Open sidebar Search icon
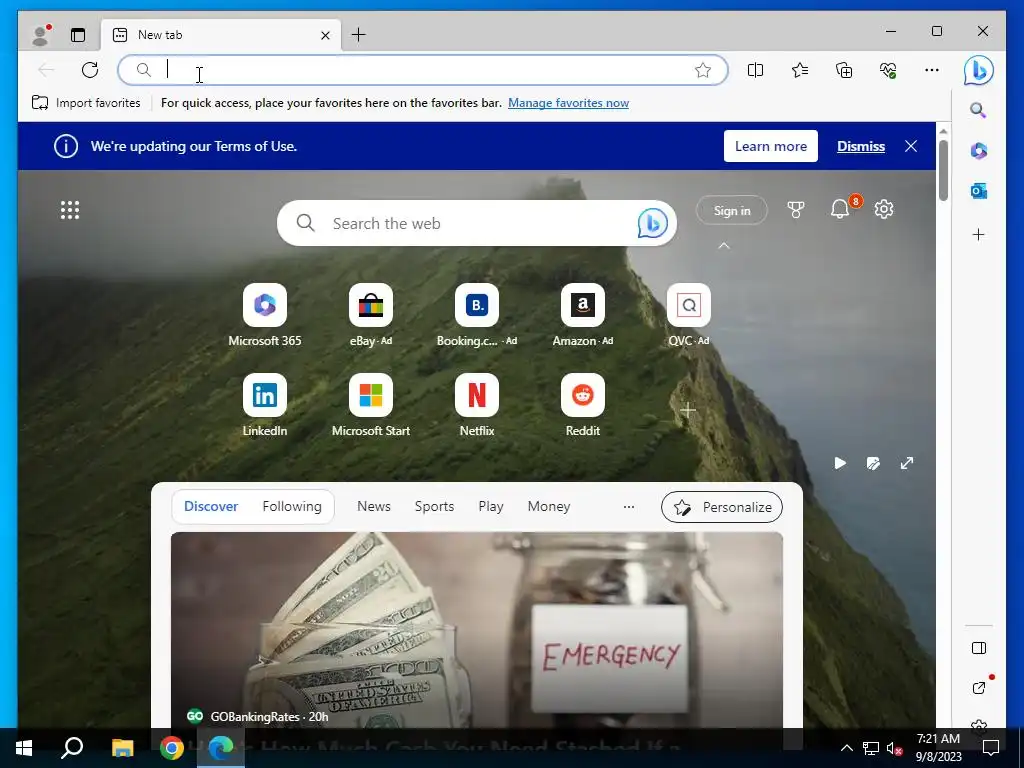Image resolution: width=1024 pixels, height=768 pixels. 978,110
